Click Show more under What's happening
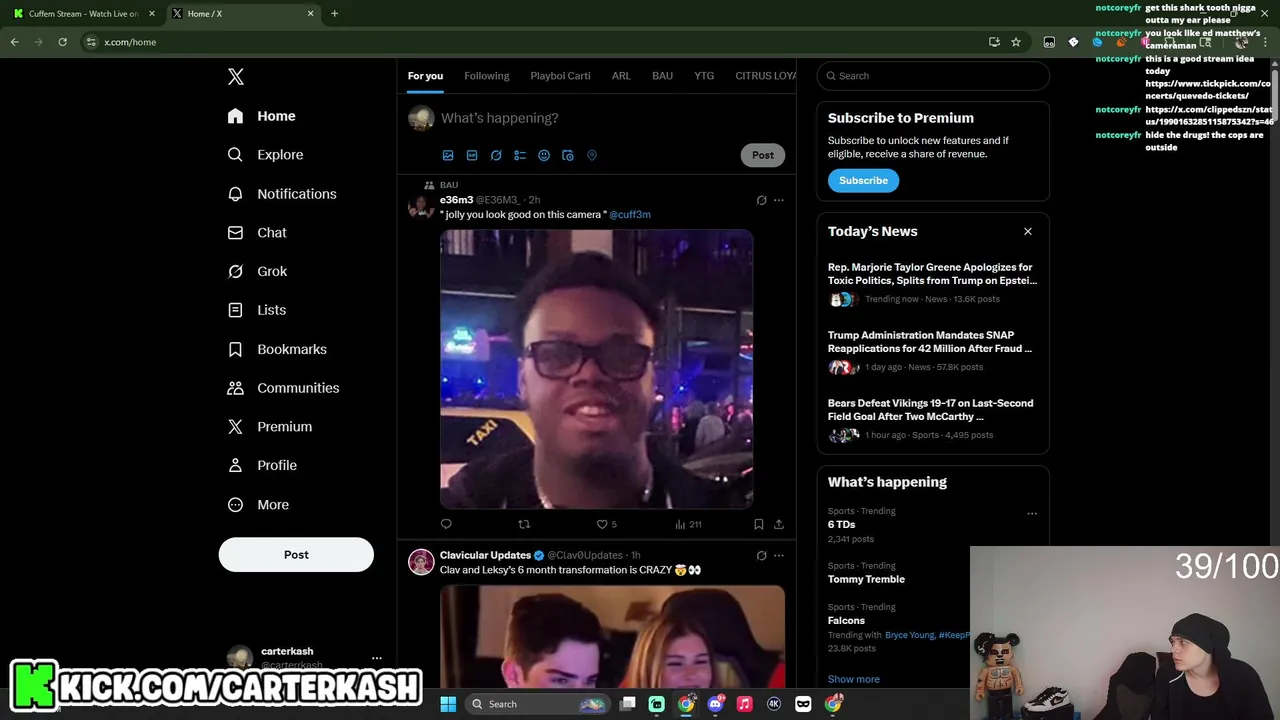The image size is (1280, 720). 854,679
